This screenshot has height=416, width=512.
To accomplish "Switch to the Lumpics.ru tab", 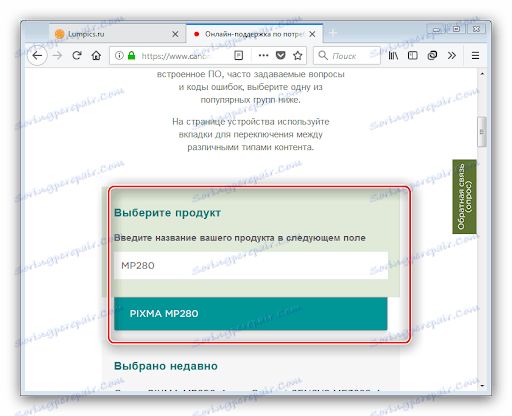I will [117, 34].
